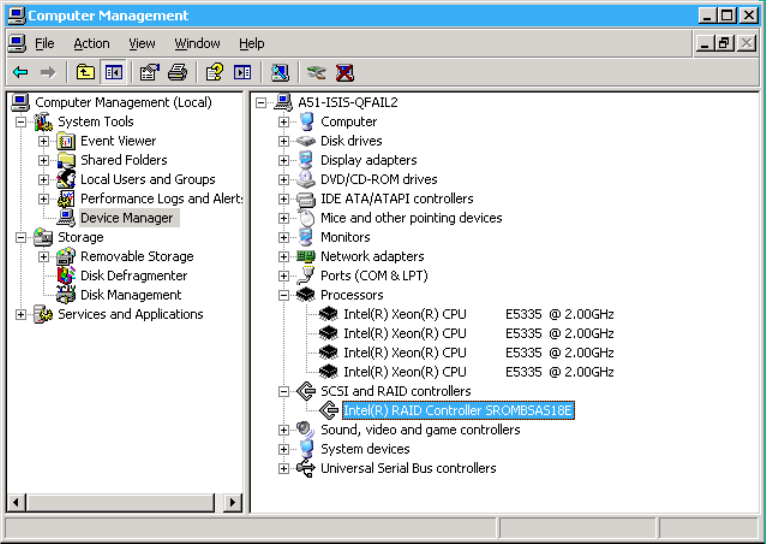
Task: Open the Help menu
Action: pos(252,44)
